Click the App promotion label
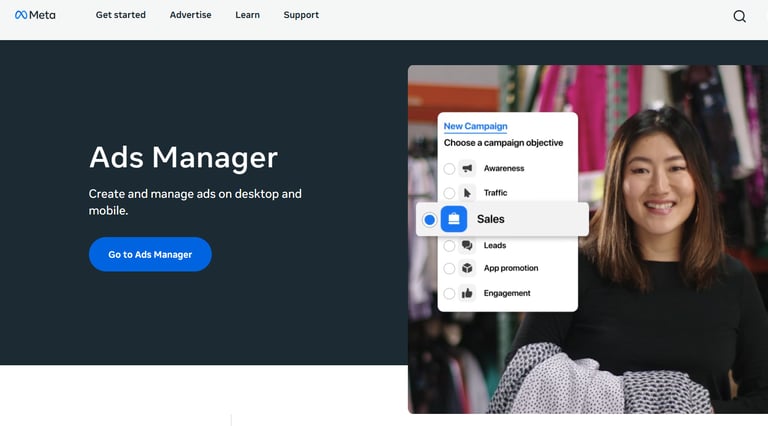 pos(511,268)
